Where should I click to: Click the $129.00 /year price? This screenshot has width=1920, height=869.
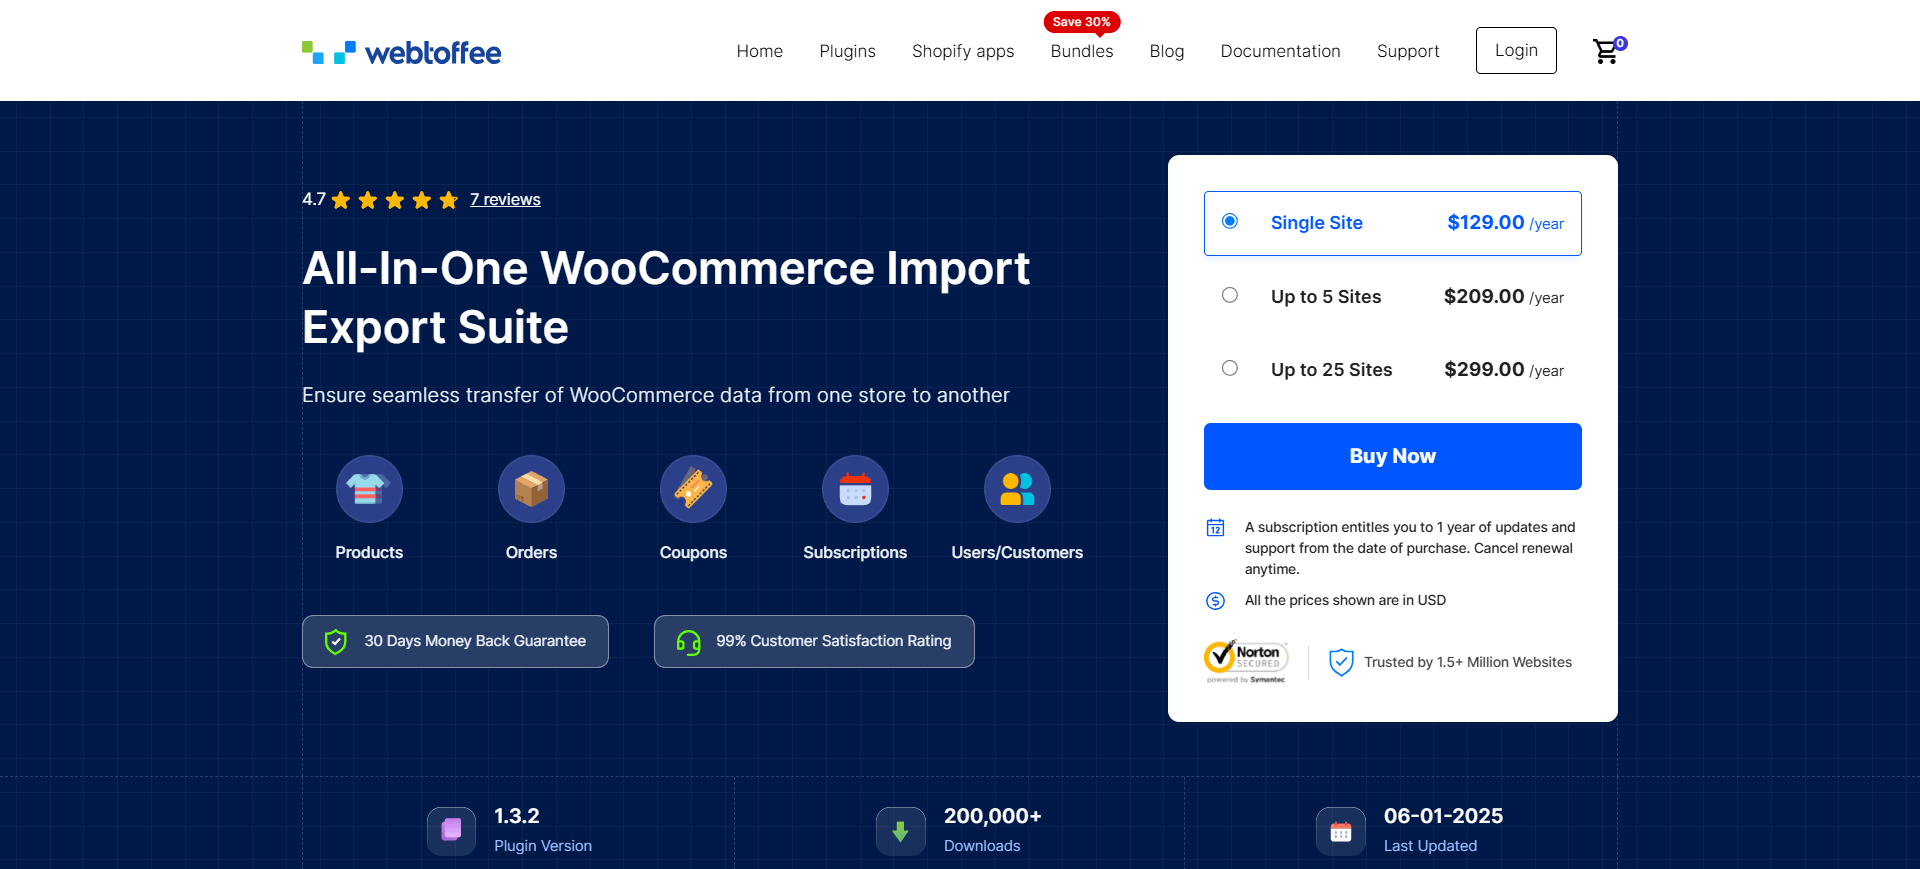(1505, 223)
